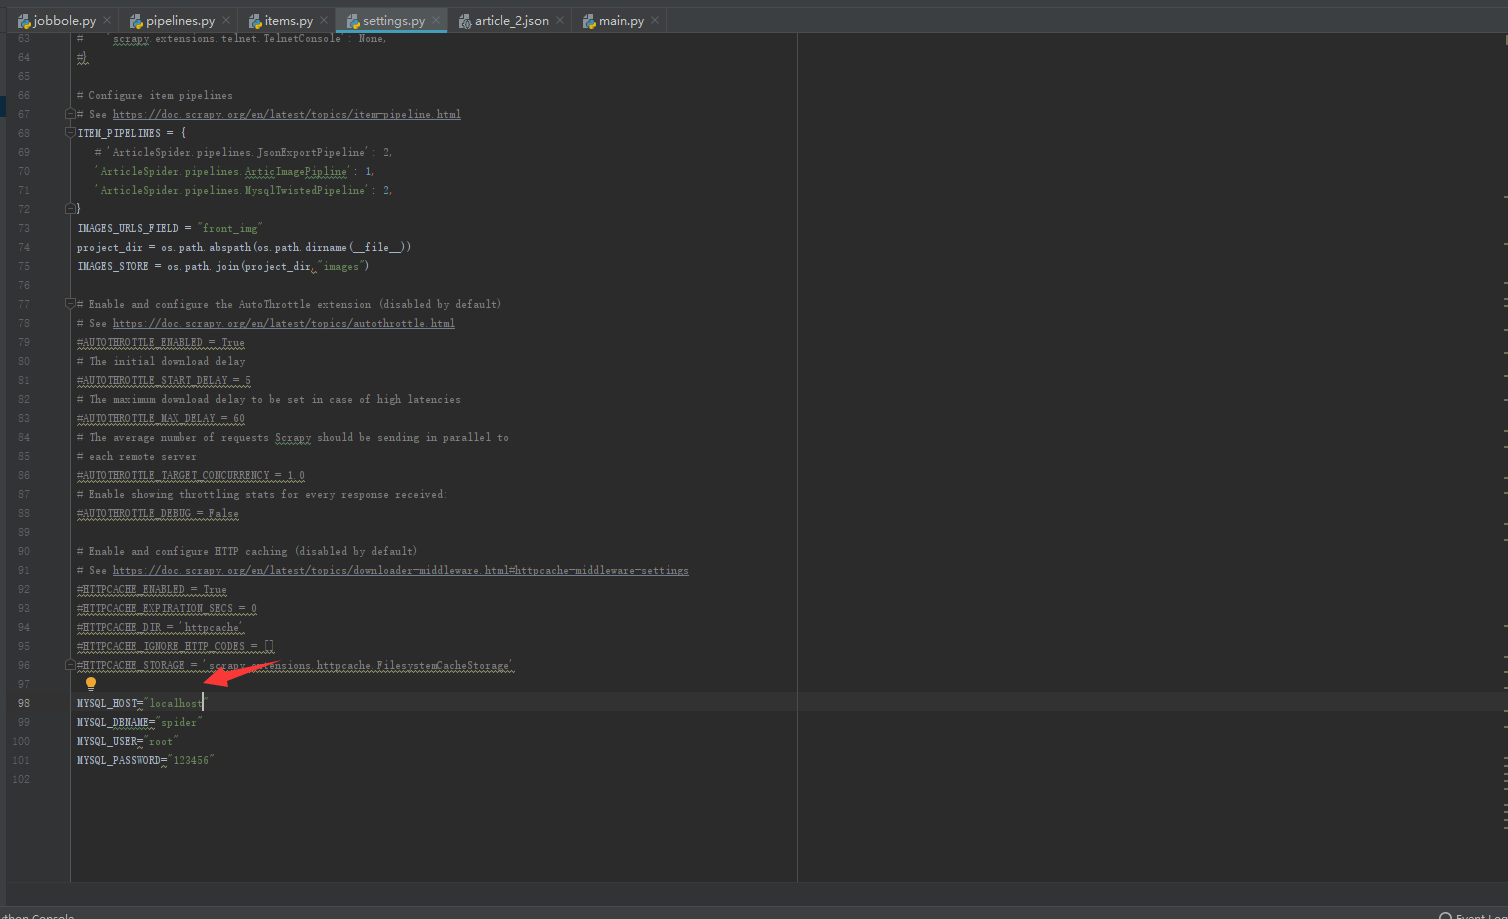Open the item-pipeline.html documentation link
1508x919 pixels.
pos(286,115)
